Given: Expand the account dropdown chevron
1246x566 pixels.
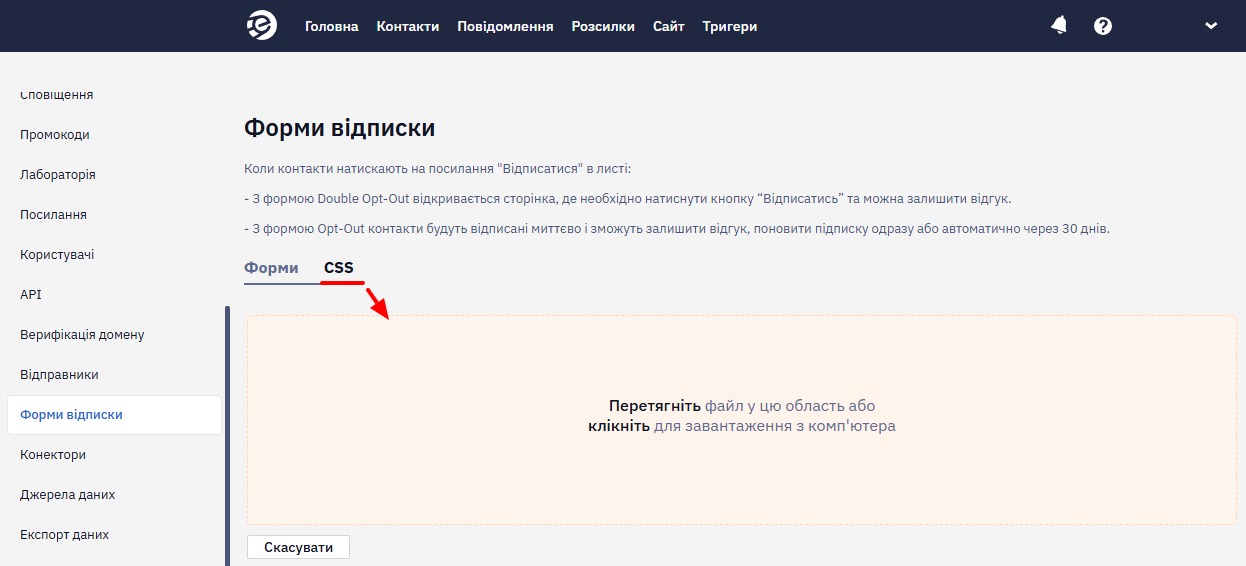Looking at the screenshot, I should 1211,26.
